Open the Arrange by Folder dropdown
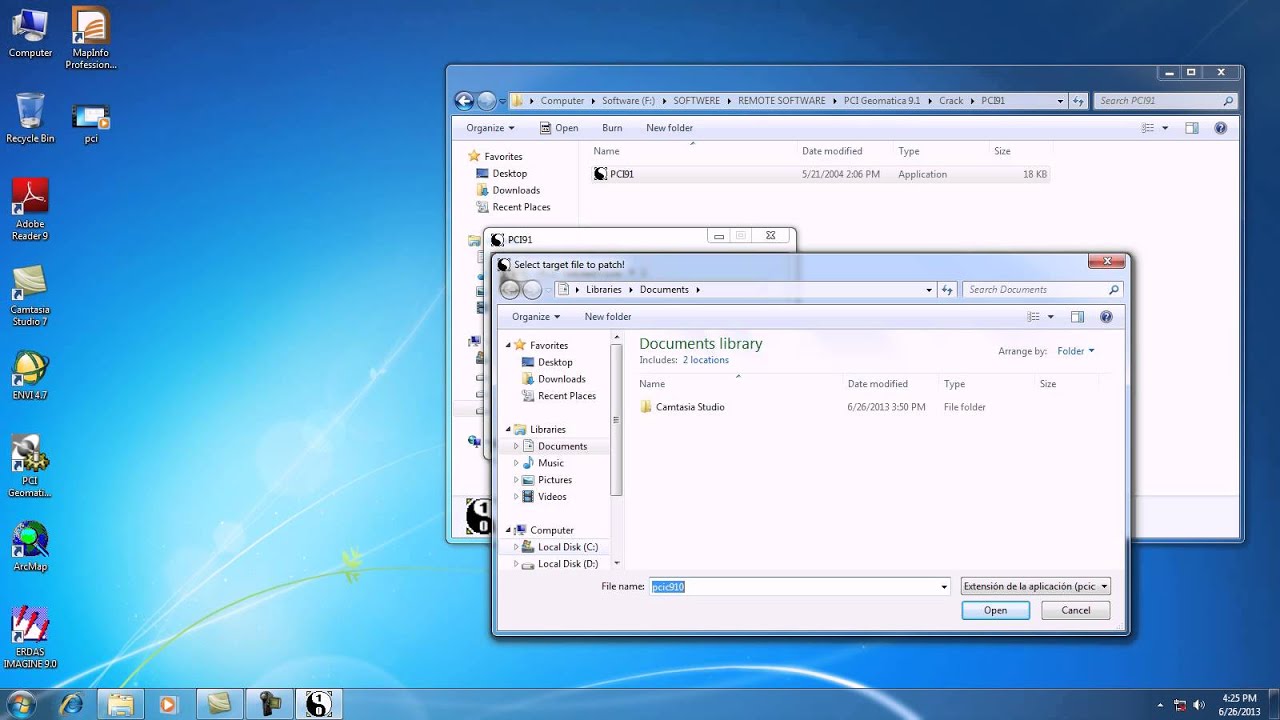Viewport: 1280px width, 720px height. (1075, 351)
